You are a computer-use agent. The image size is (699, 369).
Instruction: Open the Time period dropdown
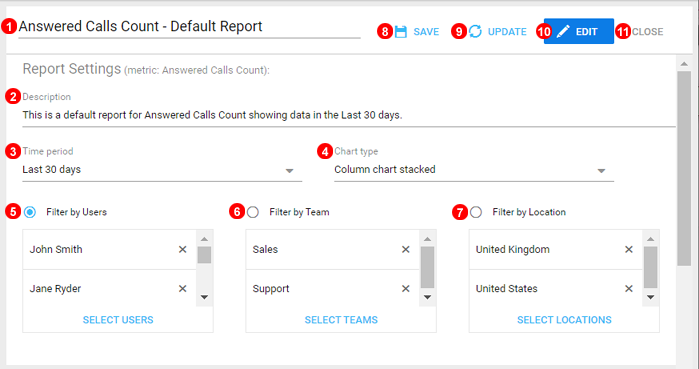coord(162,170)
